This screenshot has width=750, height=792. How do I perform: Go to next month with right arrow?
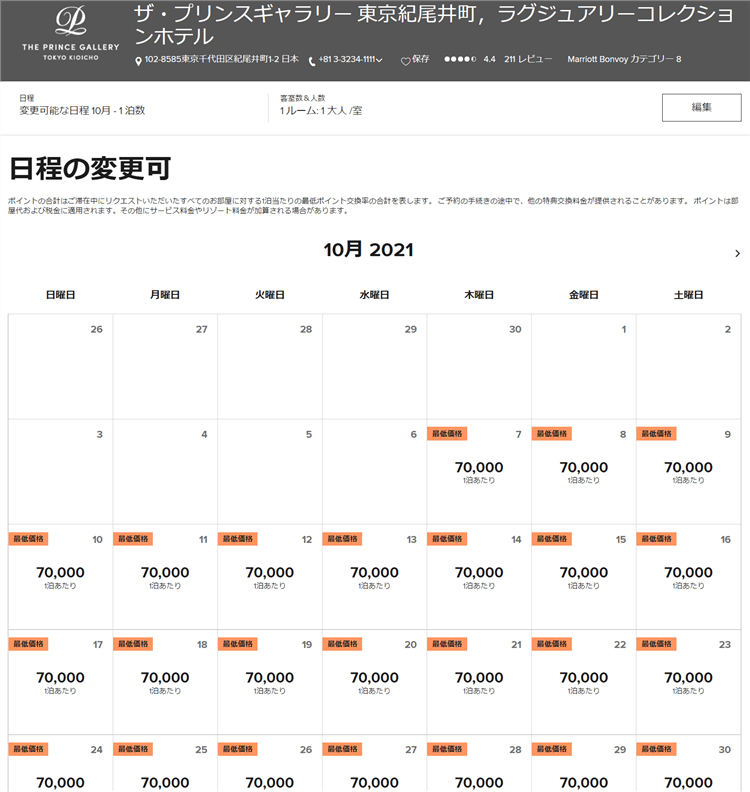pyautogui.click(x=737, y=254)
